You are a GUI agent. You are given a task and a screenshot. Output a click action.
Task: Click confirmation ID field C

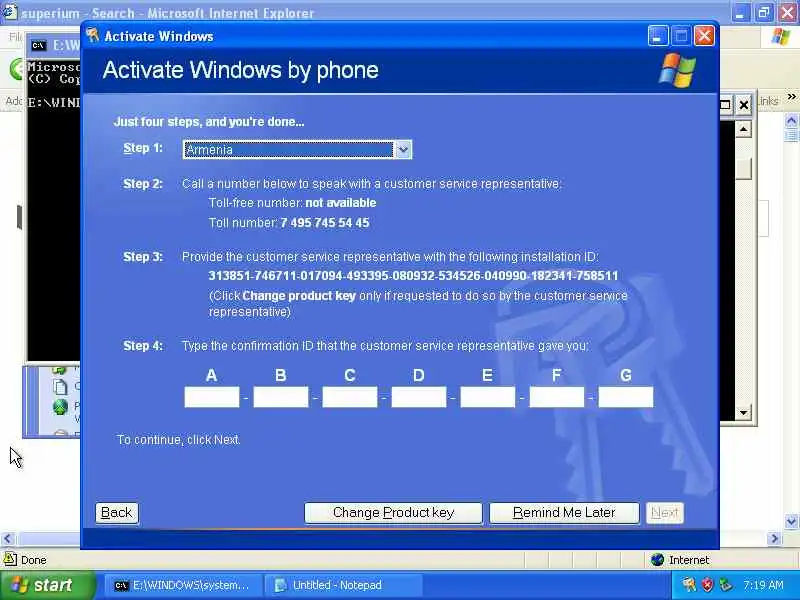coord(350,397)
